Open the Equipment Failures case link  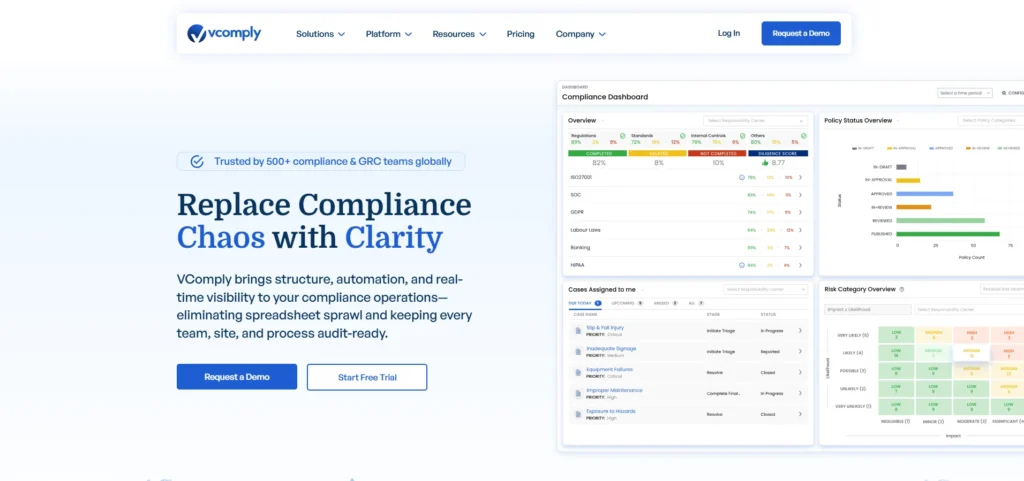pyautogui.click(x=609, y=369)
